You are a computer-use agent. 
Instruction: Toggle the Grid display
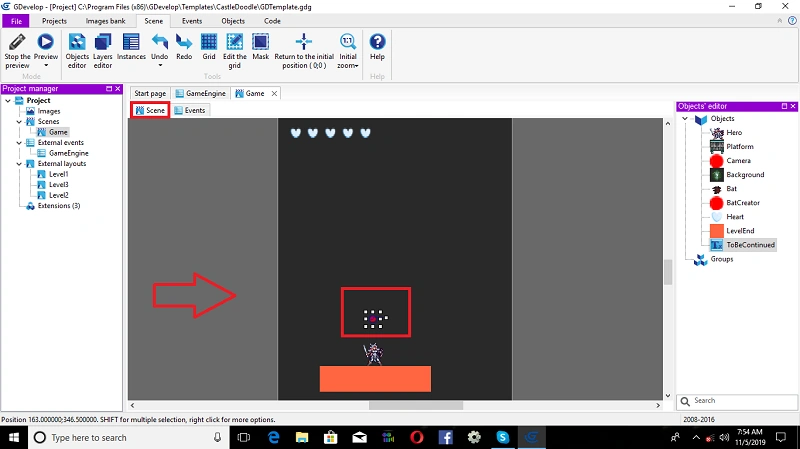pyautogui.click(x=209, y=47)
